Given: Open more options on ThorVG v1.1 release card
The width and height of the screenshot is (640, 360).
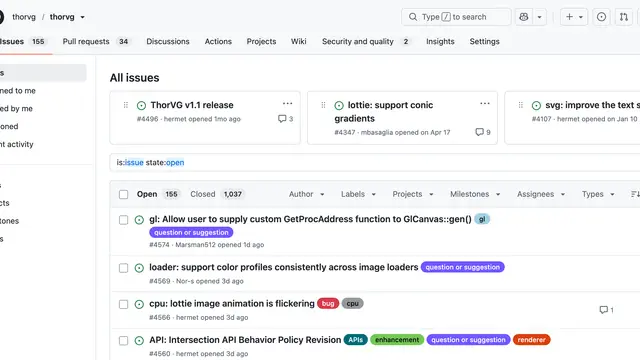Looking at the screenshot, I should click(x=287, y=104).
